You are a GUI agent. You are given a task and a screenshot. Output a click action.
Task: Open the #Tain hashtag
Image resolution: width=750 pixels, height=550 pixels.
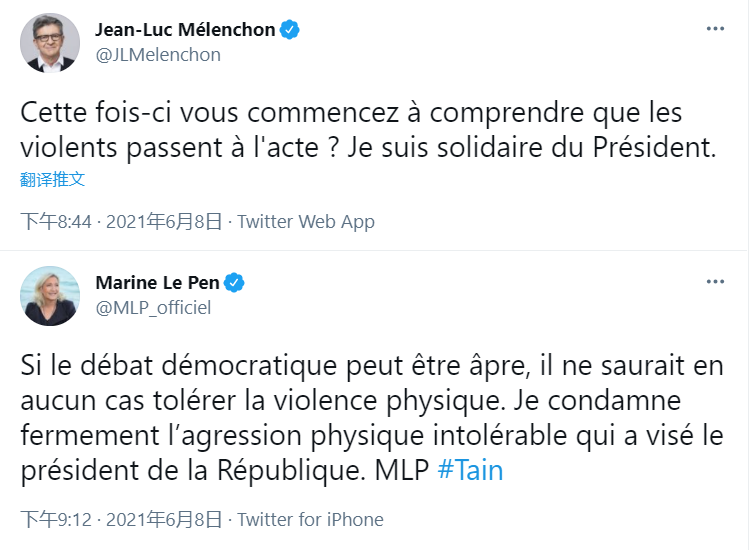(471, 470)
